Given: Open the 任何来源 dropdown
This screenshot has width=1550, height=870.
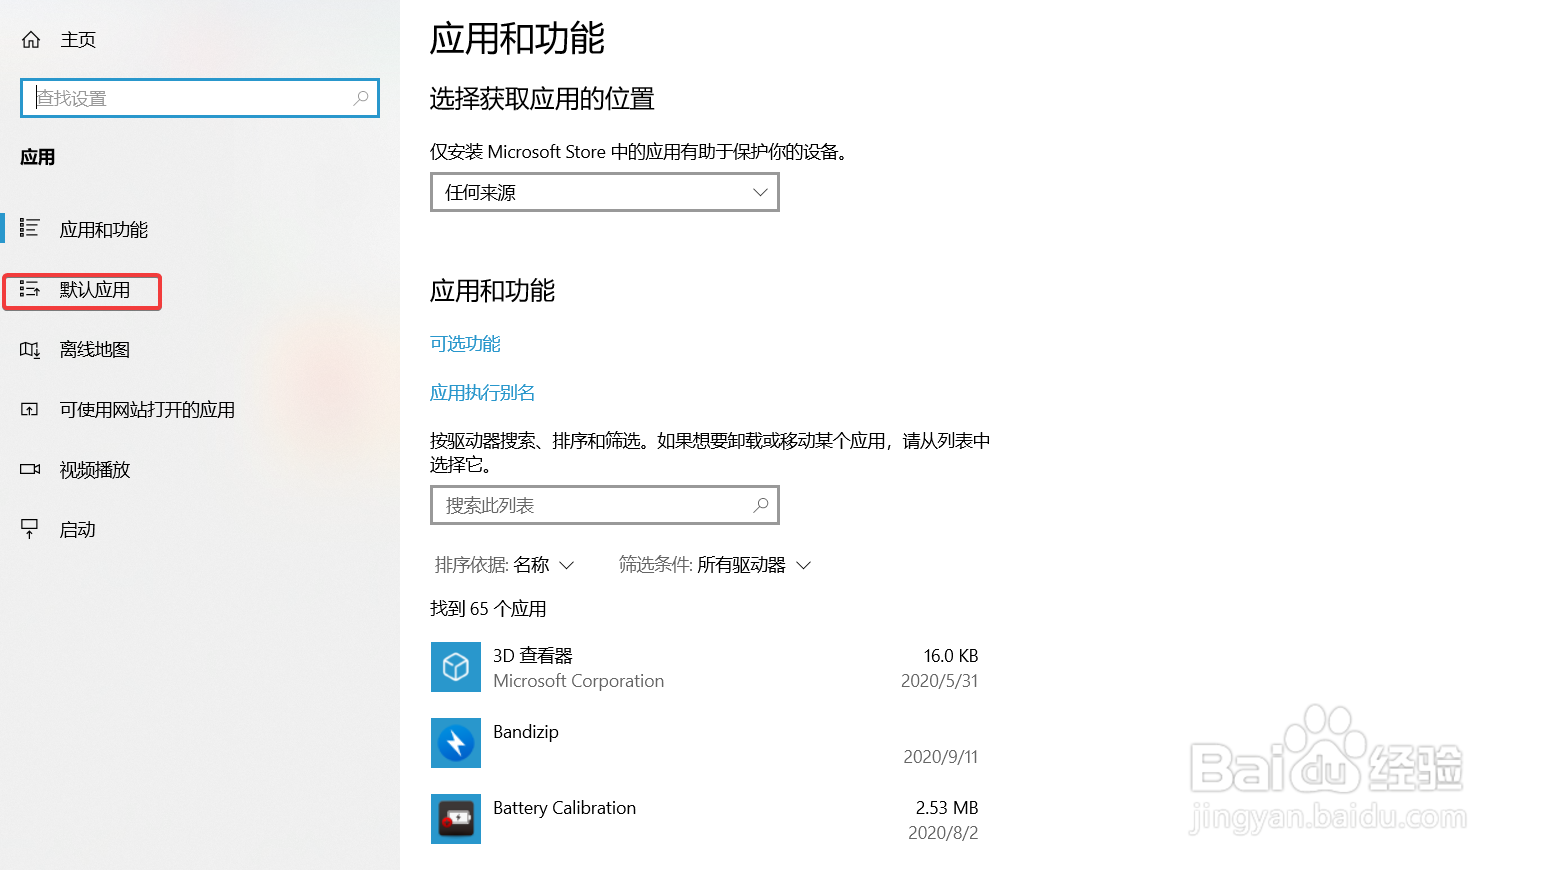Looking at the screenshot, I should pos(604,192).
